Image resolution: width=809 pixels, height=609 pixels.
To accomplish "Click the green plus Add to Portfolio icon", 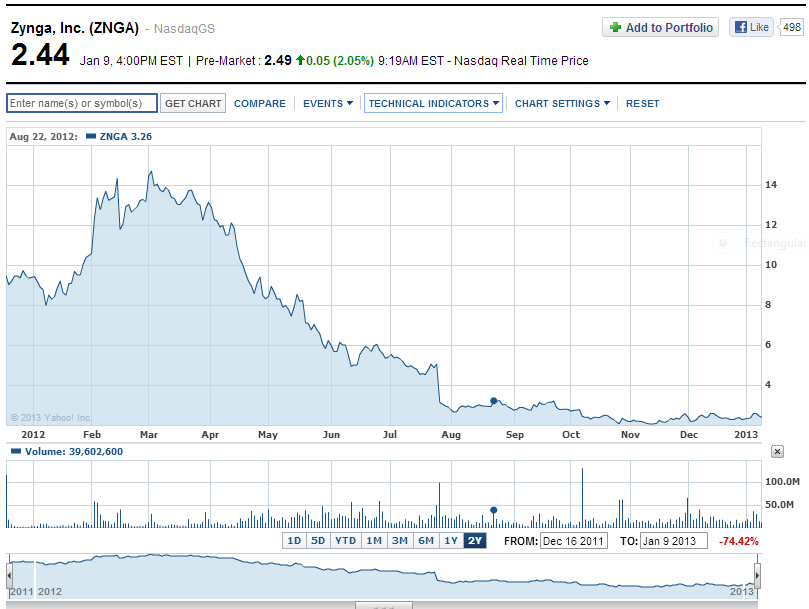I will click(614, 27).
